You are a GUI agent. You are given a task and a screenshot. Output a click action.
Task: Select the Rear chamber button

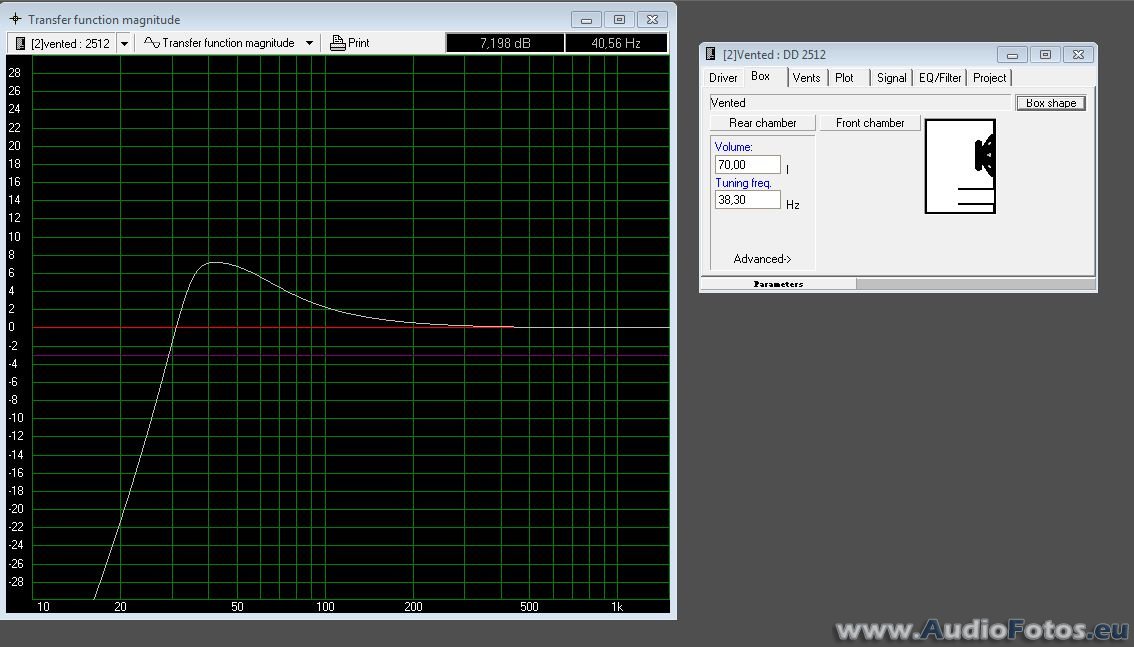[762, 123]
